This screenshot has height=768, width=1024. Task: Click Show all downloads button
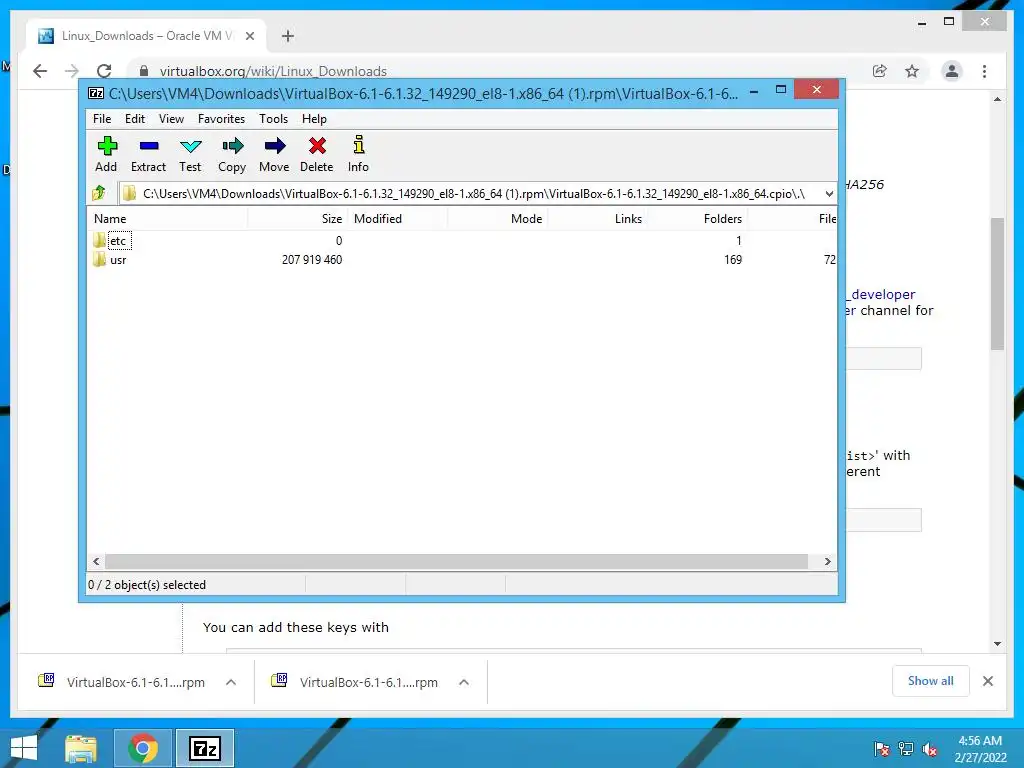(931, 681)
